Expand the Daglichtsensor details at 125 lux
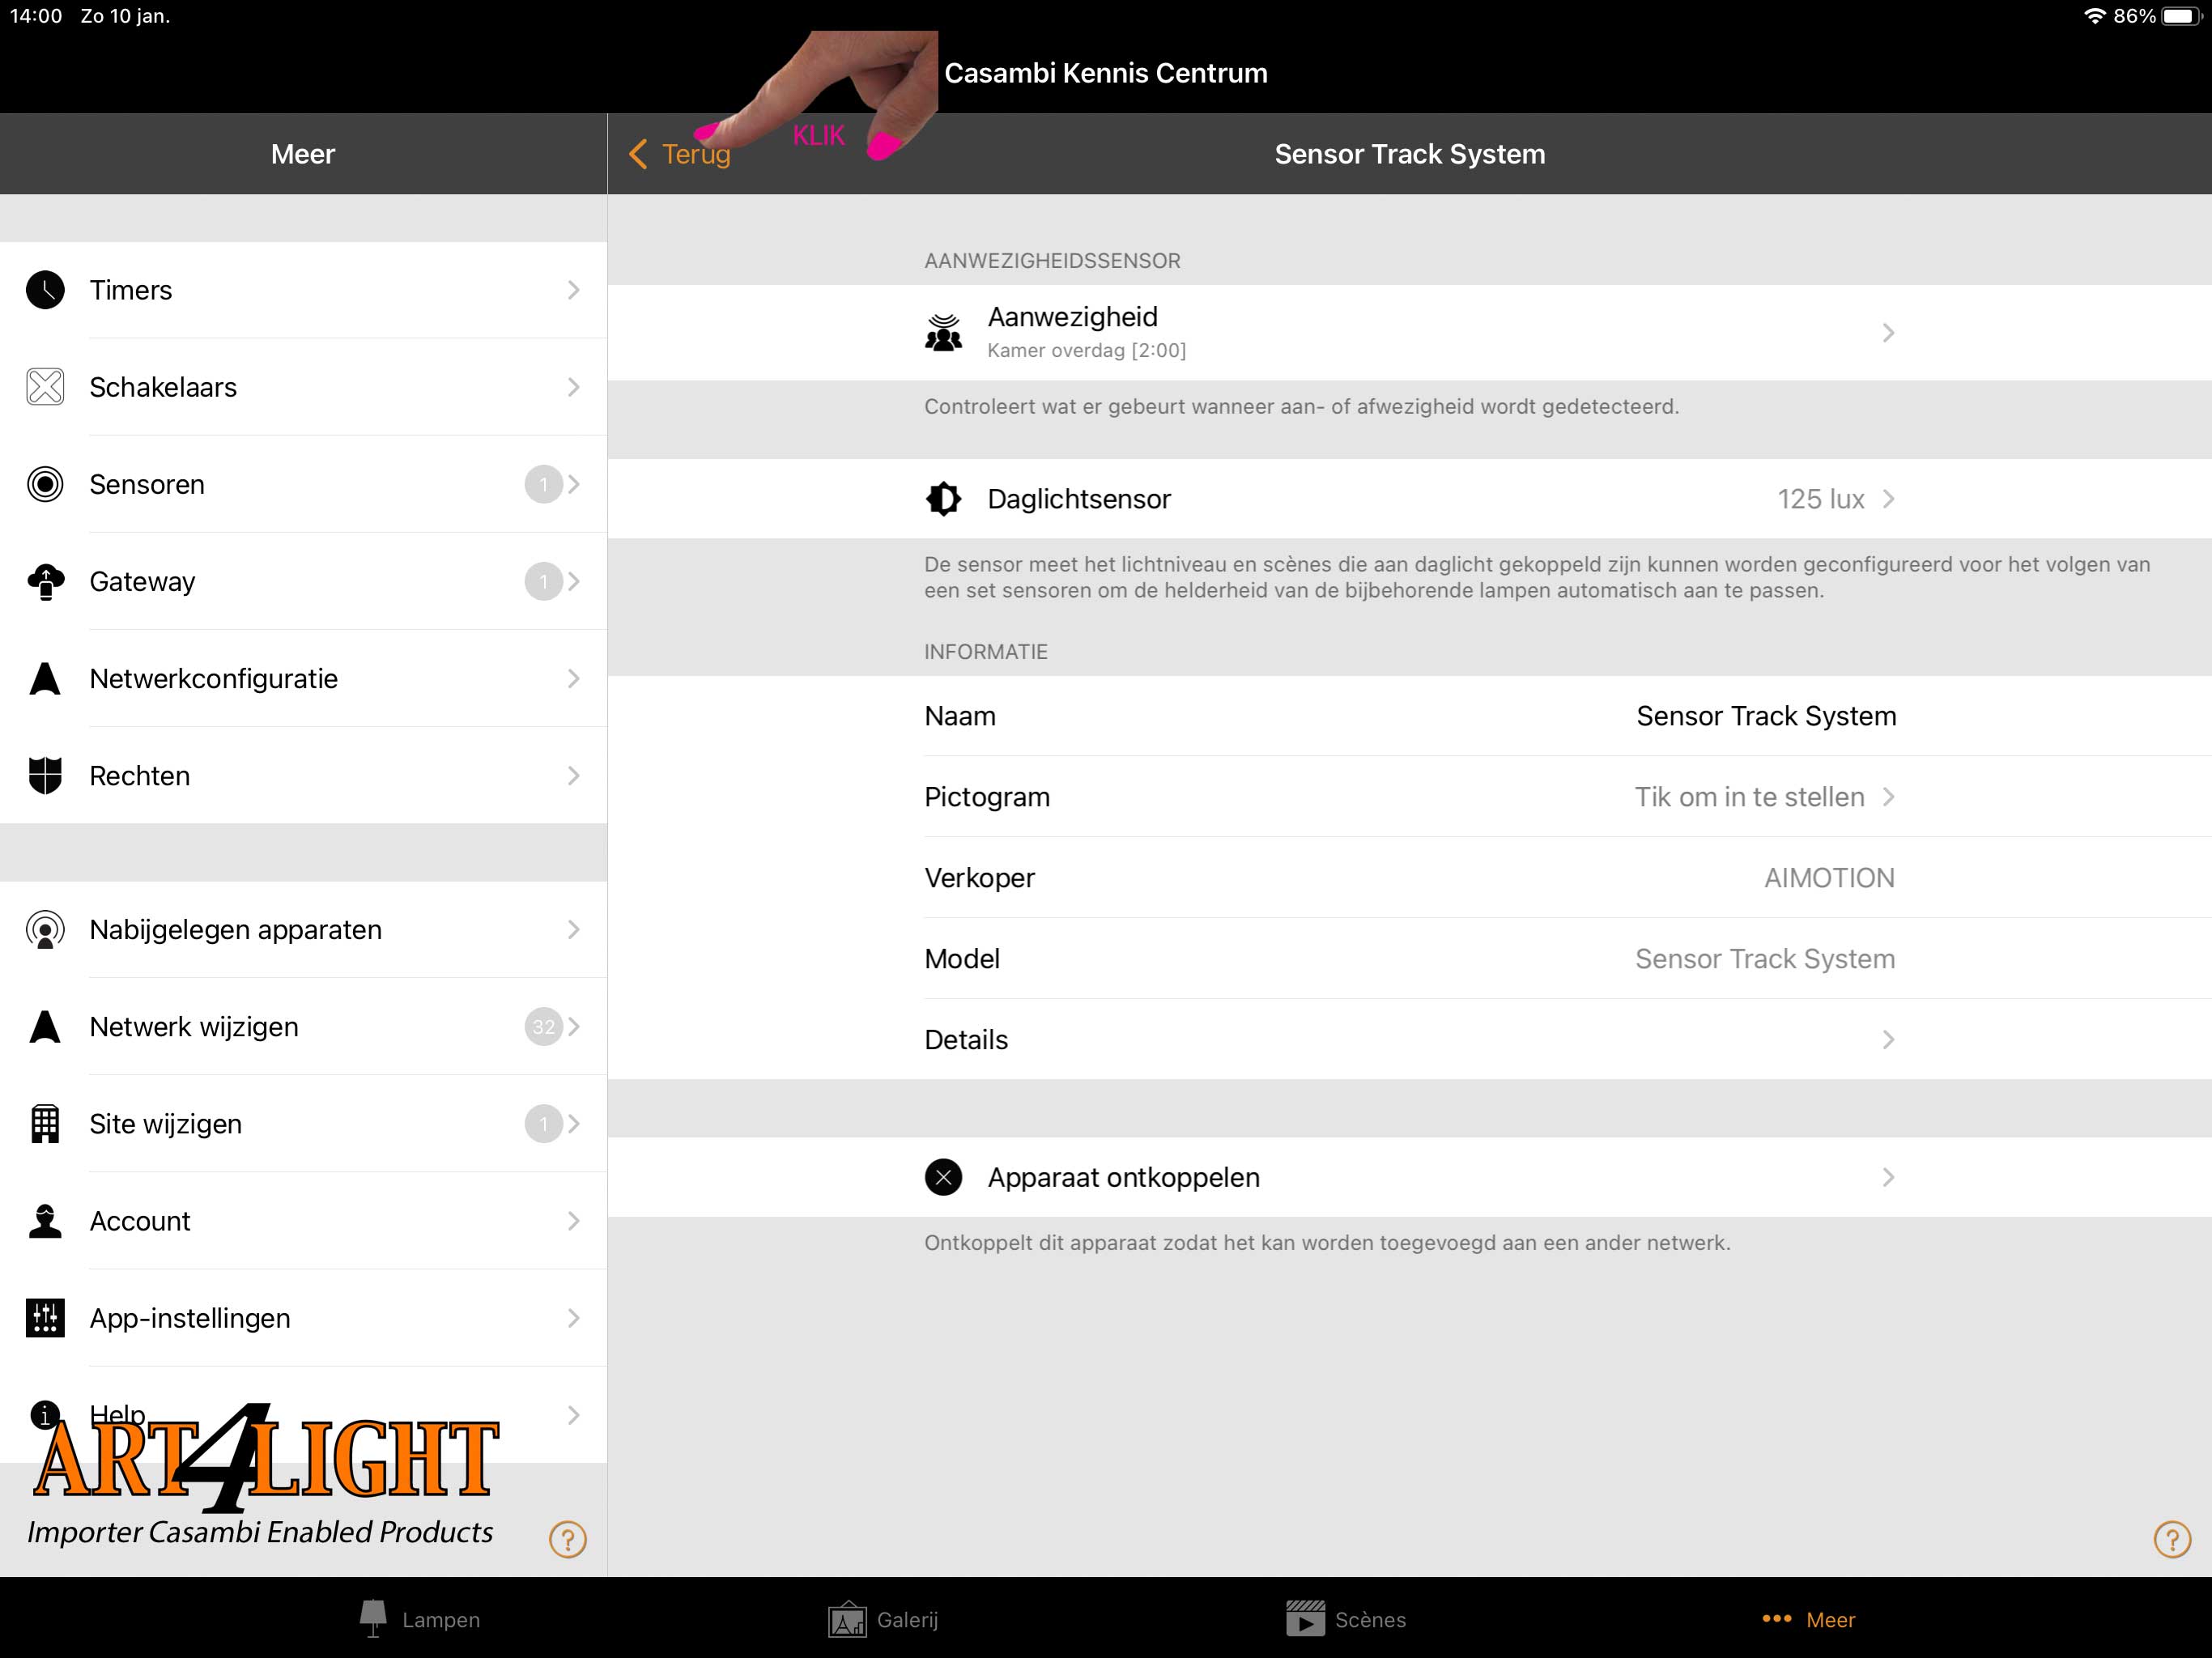This screenshot has height=1658, width=2212. tap(1888, 500)
